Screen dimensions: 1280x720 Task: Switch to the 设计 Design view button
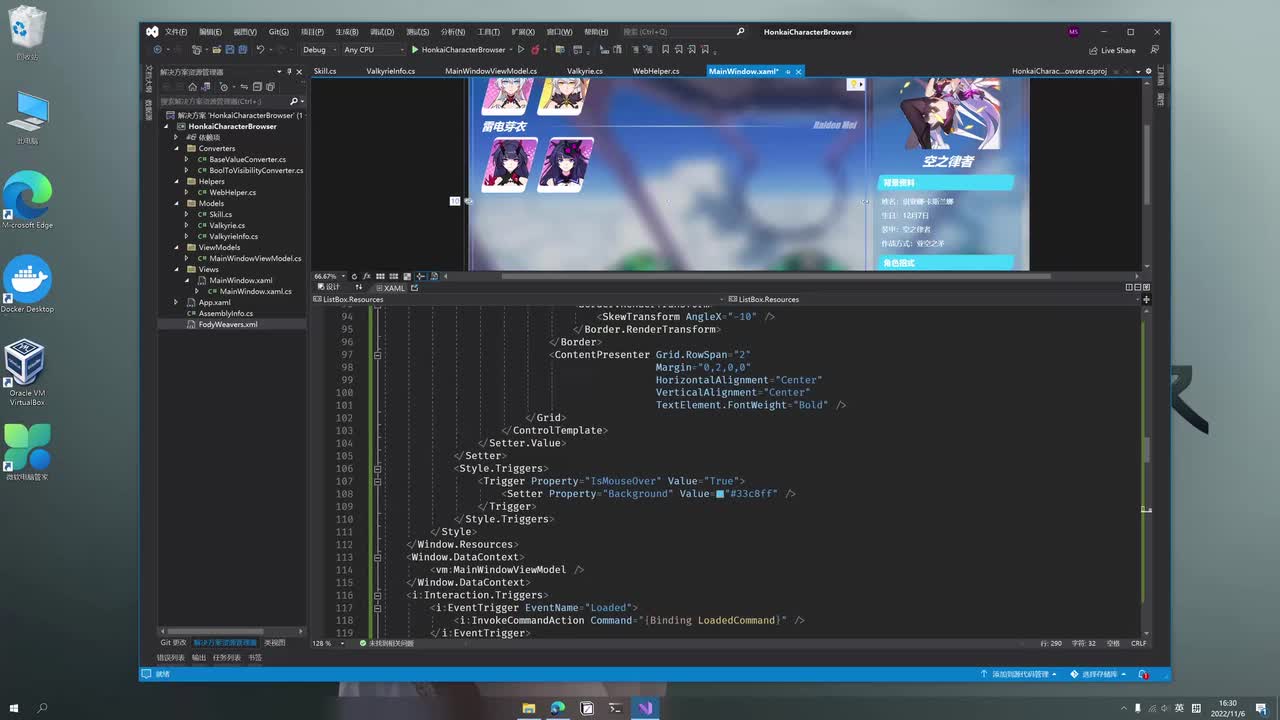click(x=328, y=288)
